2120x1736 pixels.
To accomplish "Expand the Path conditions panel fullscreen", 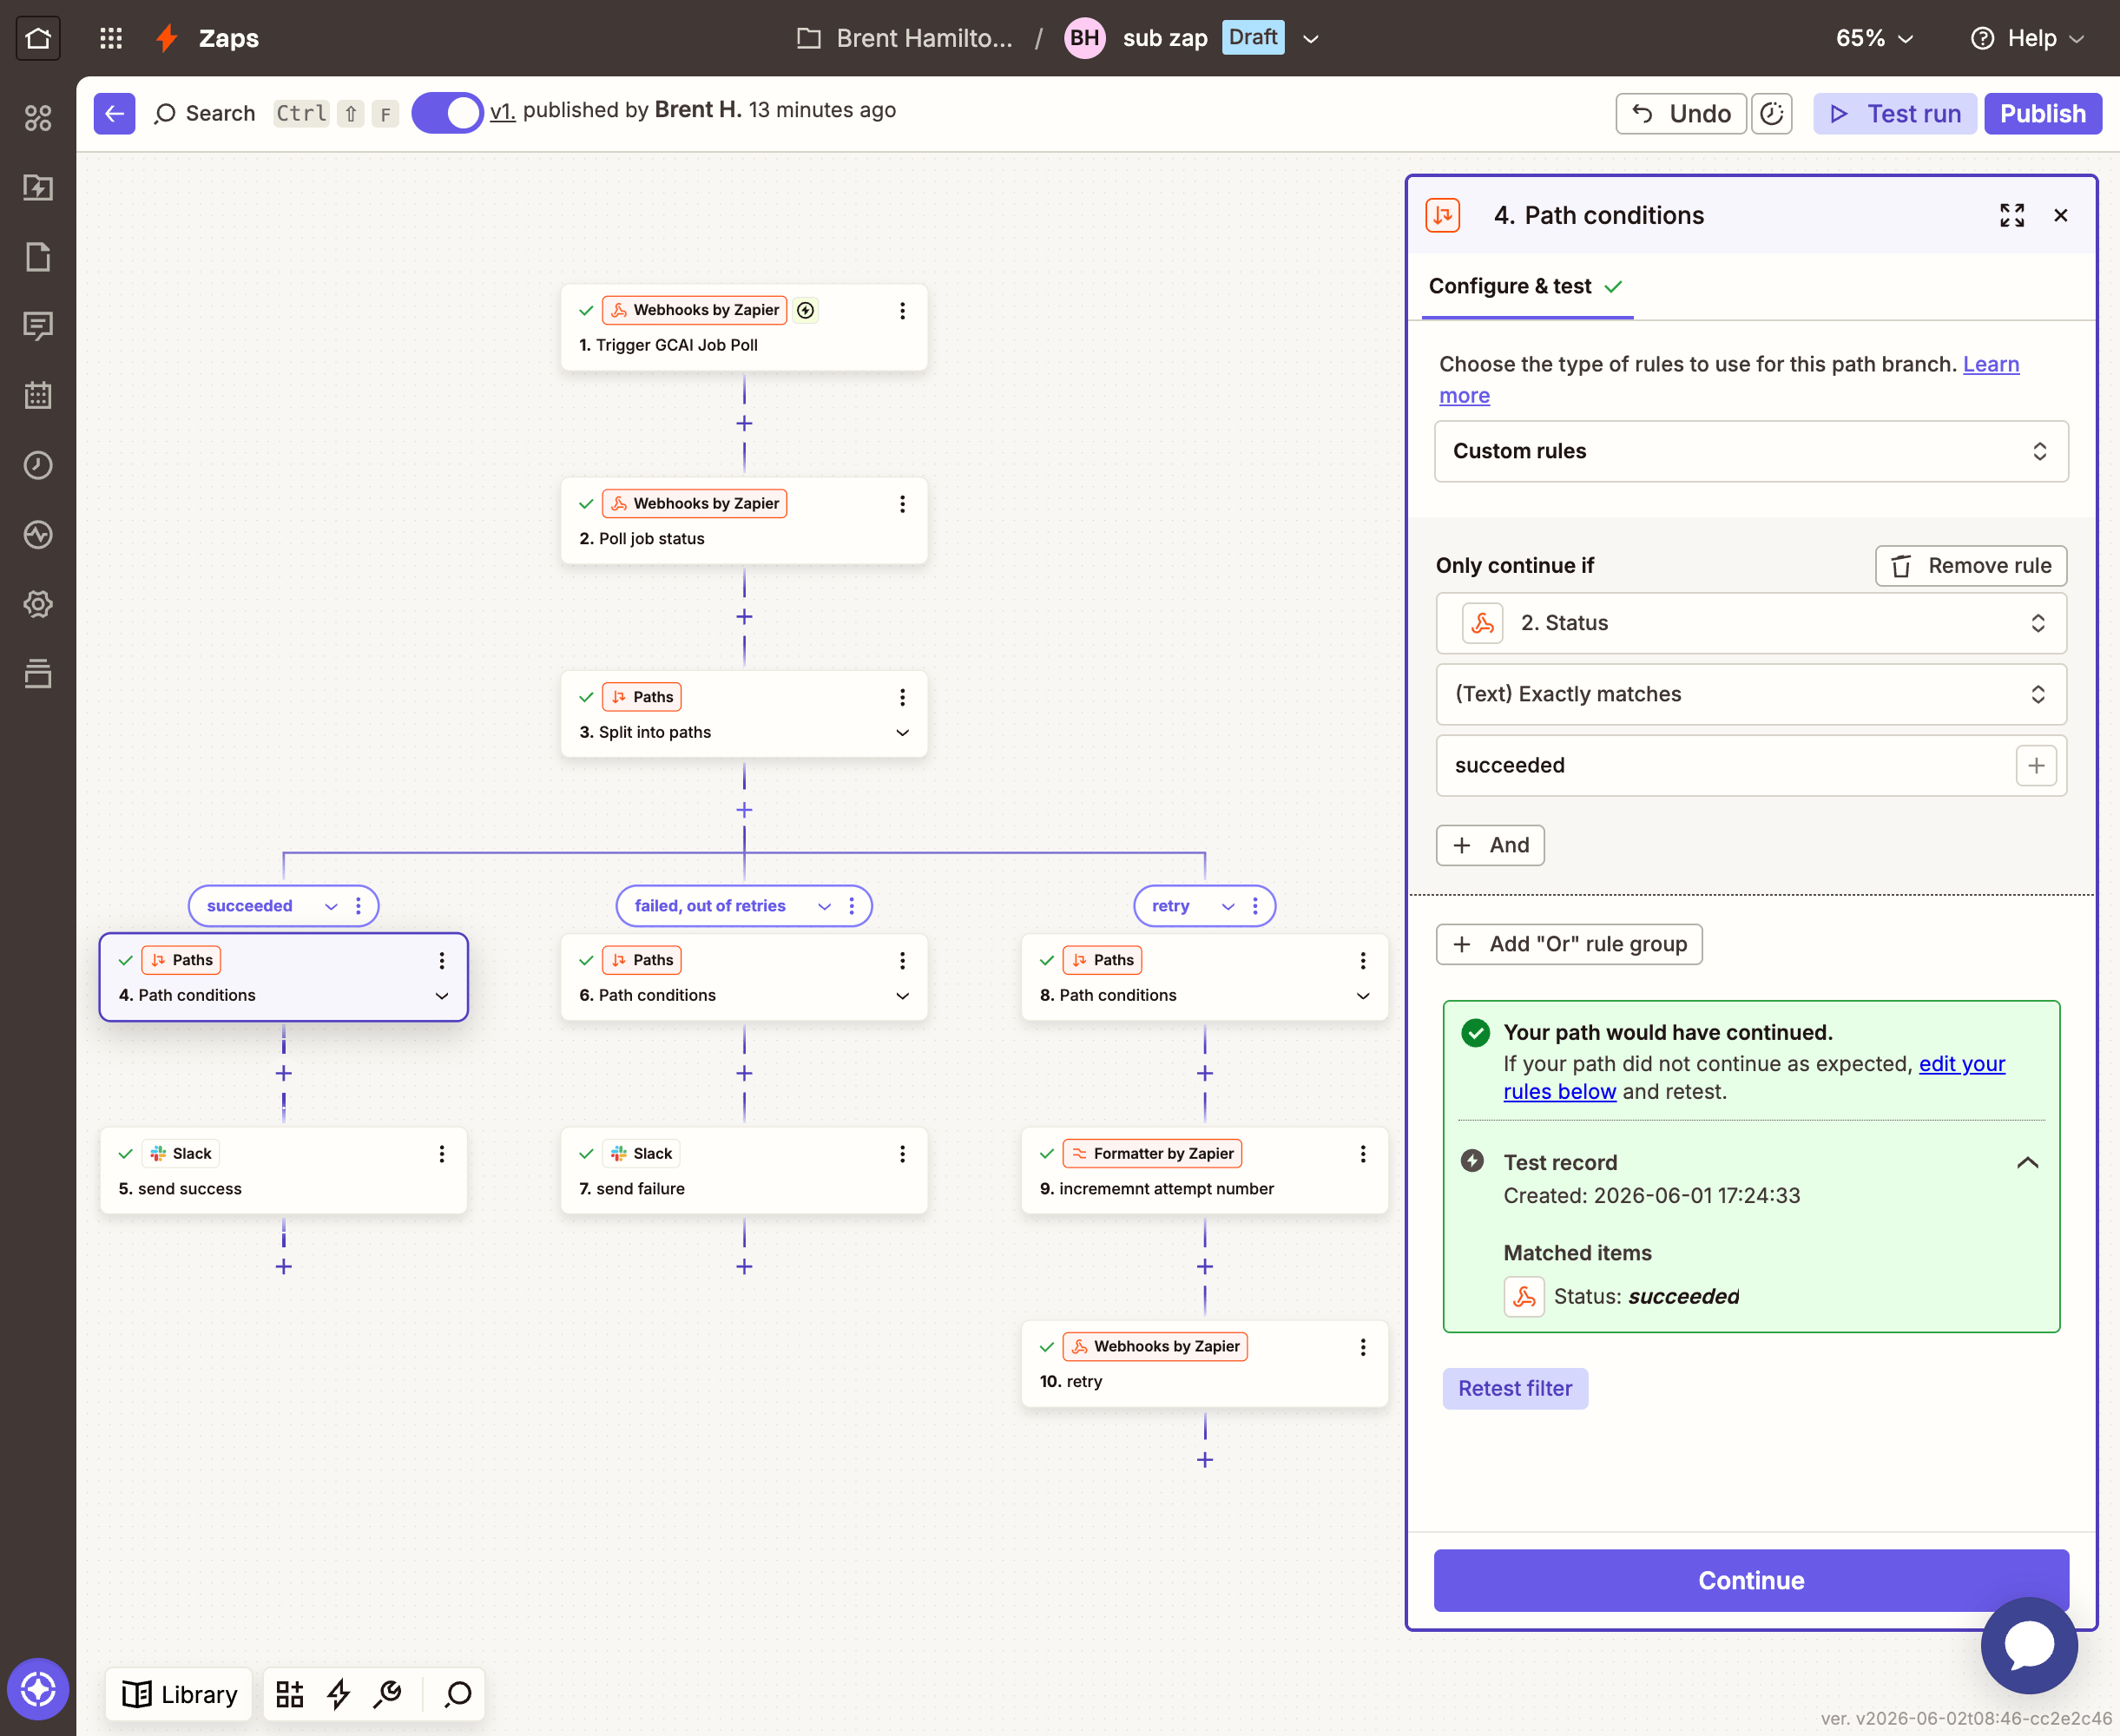I will [x=2012, y=215].
